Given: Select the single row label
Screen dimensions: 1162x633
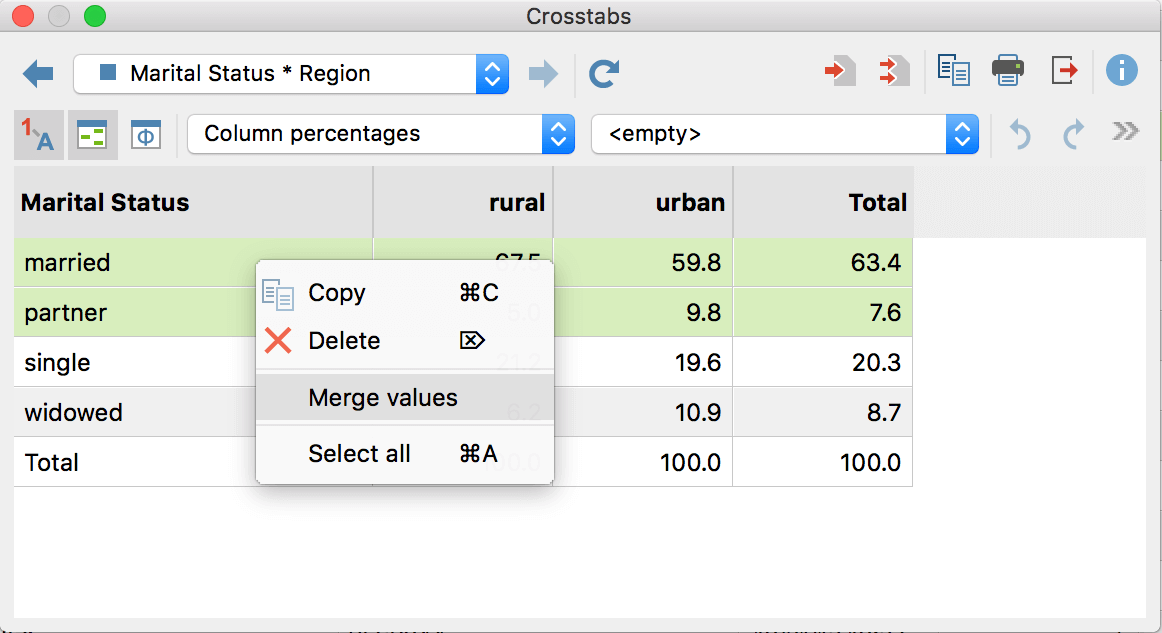Looking at the screenshot, I should click(57, 363).
